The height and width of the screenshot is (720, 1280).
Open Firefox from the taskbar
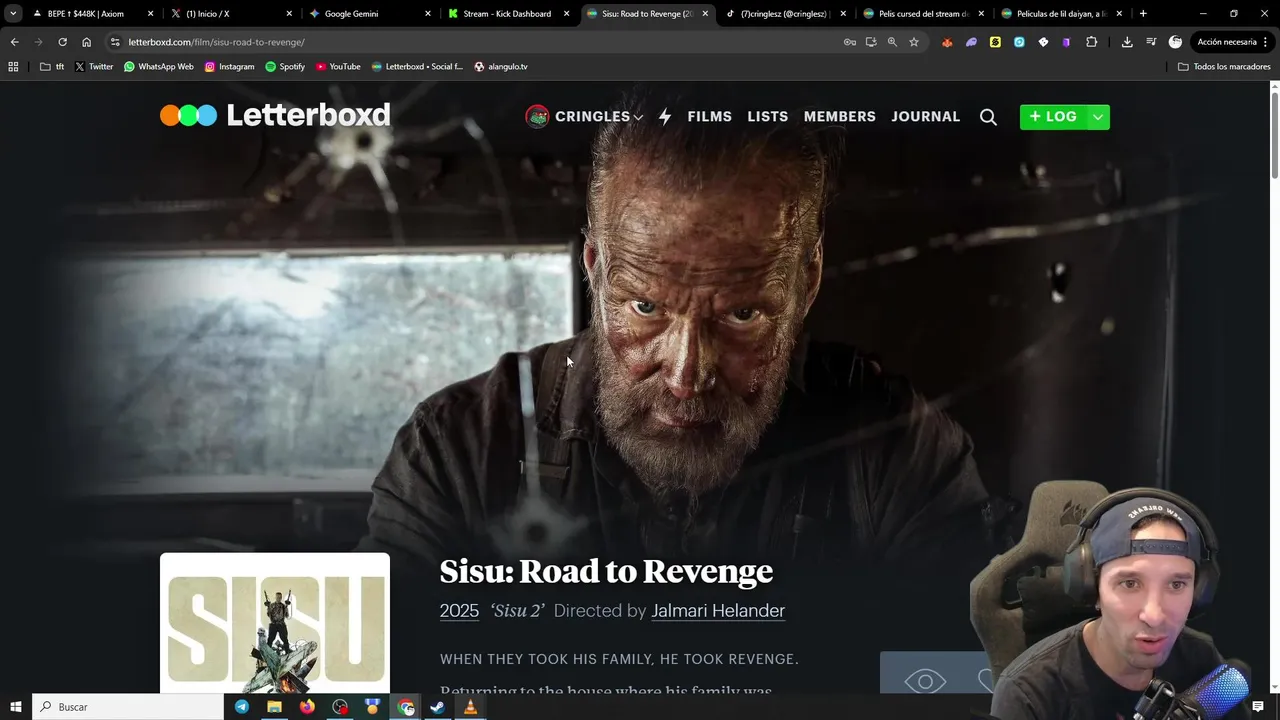[x=307, y=707]
